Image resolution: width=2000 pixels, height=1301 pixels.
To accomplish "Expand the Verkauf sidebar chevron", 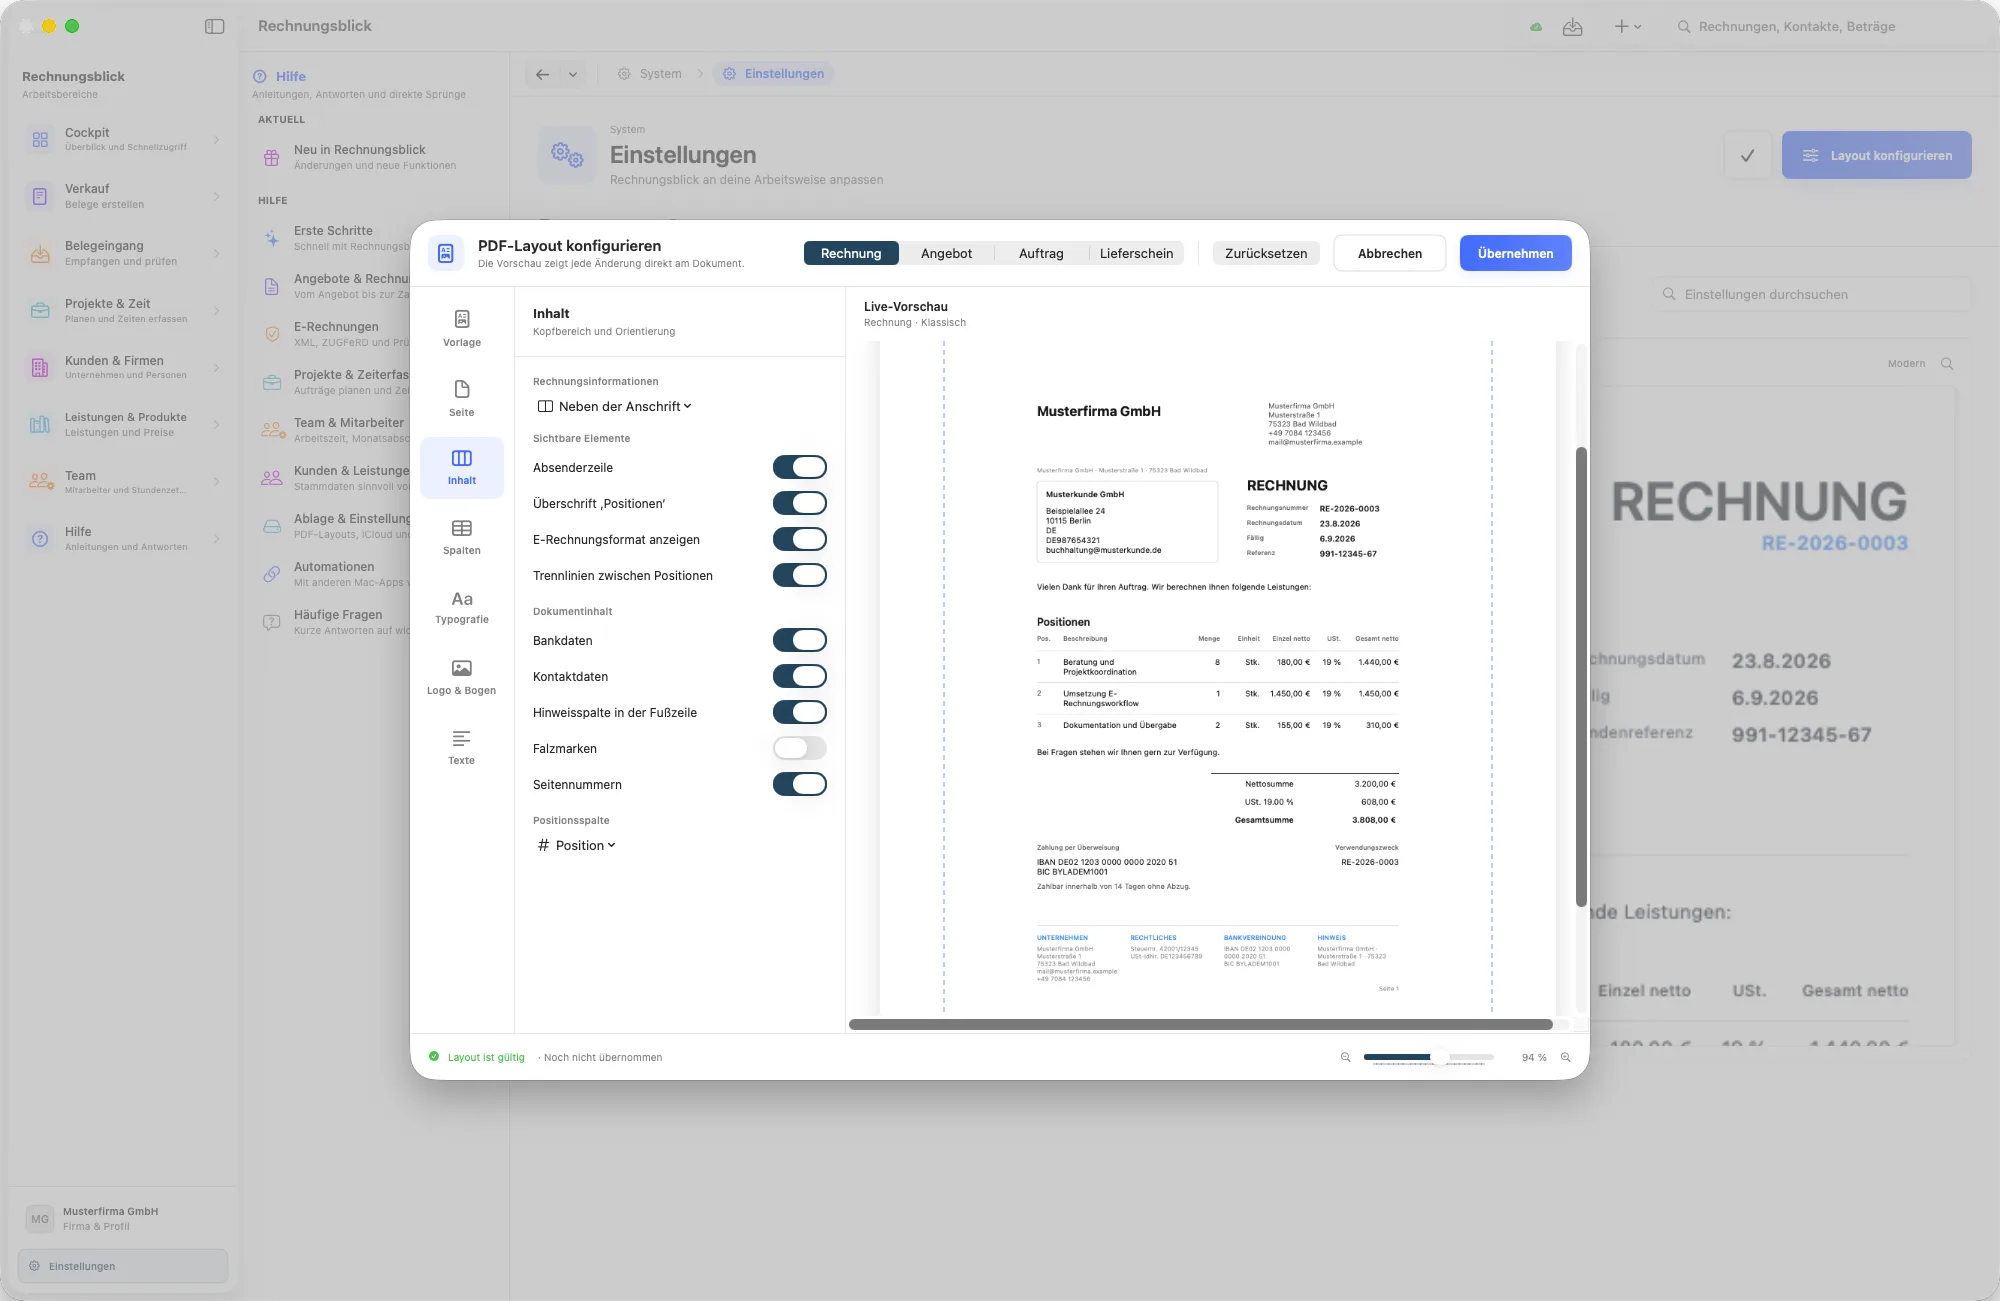I will click(x=216, y=196).
